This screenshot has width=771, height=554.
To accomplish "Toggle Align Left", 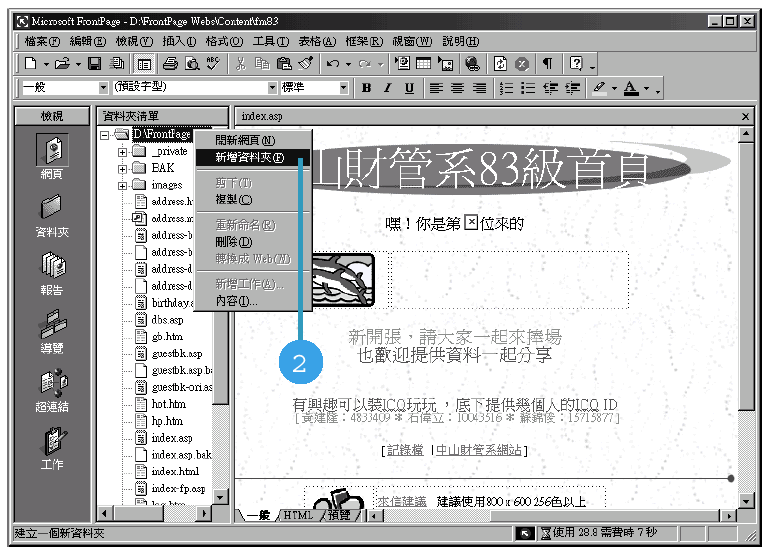I will pos(436,88).
